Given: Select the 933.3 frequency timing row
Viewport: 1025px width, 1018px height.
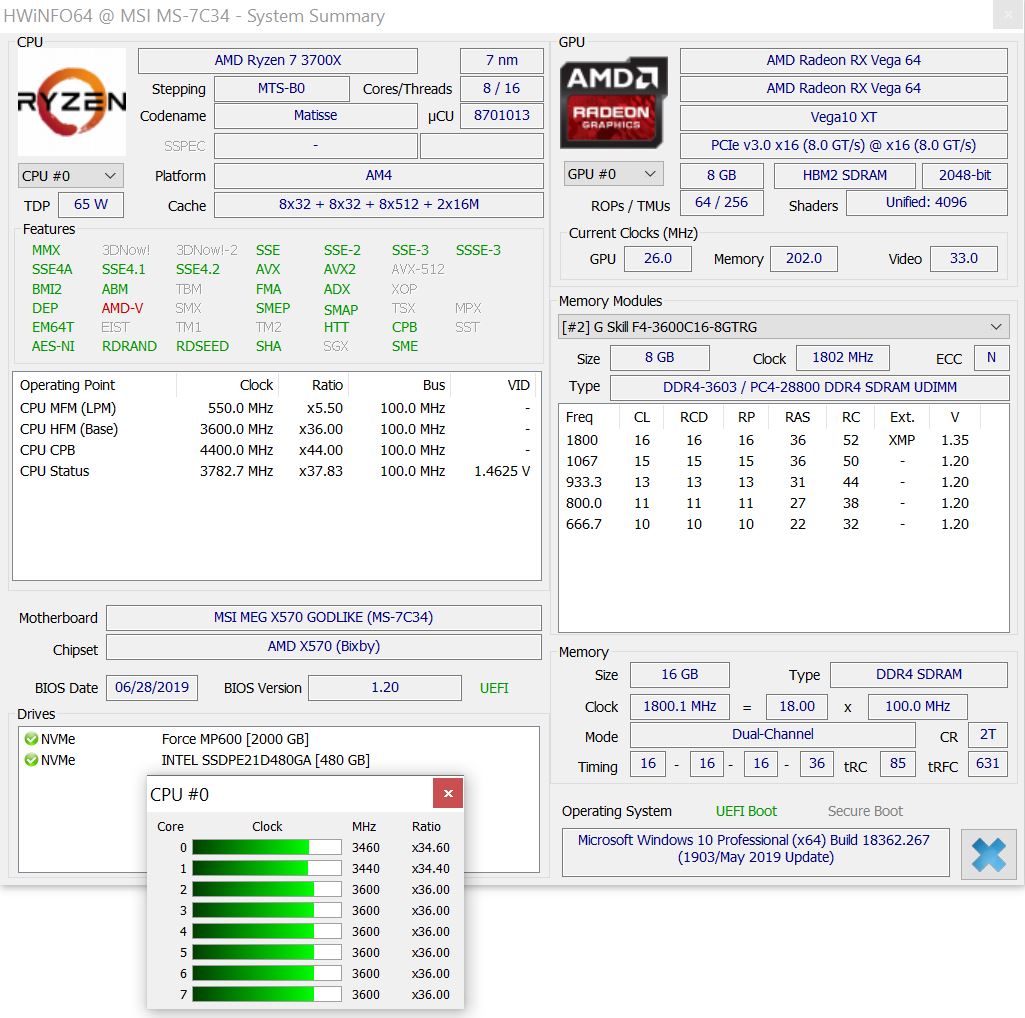Looking at the screenshot, I should 783,483.
